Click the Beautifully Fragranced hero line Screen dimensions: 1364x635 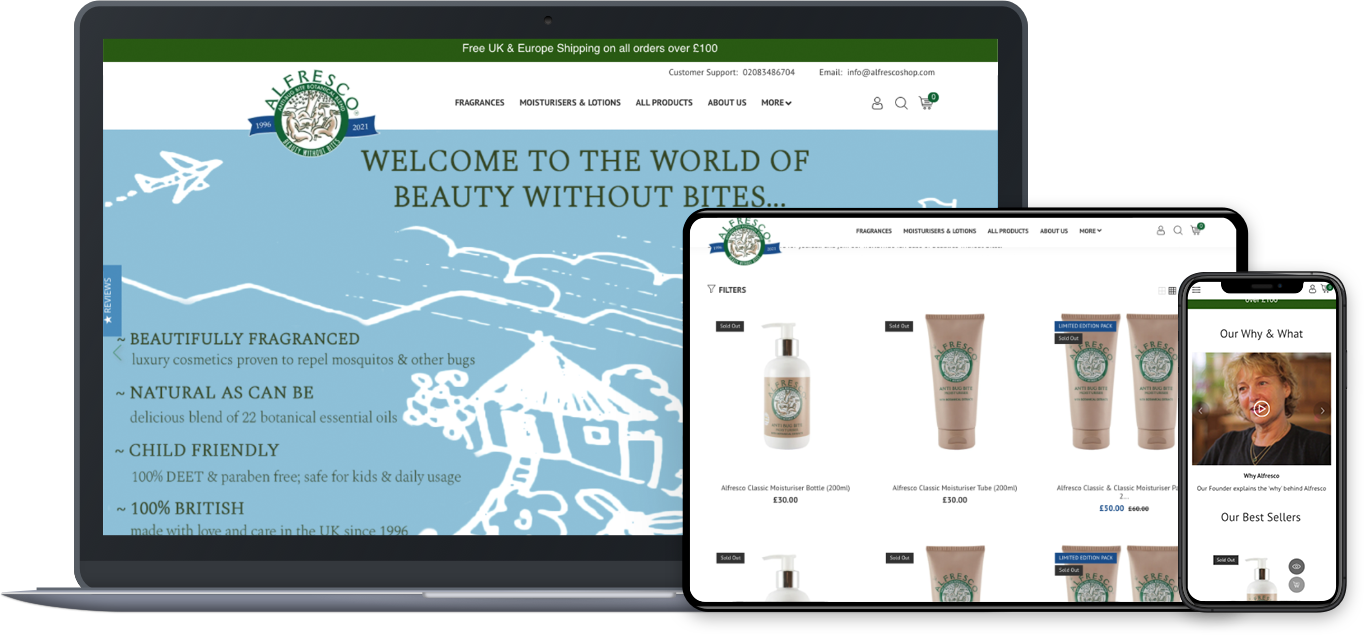(x=237, y=339)
